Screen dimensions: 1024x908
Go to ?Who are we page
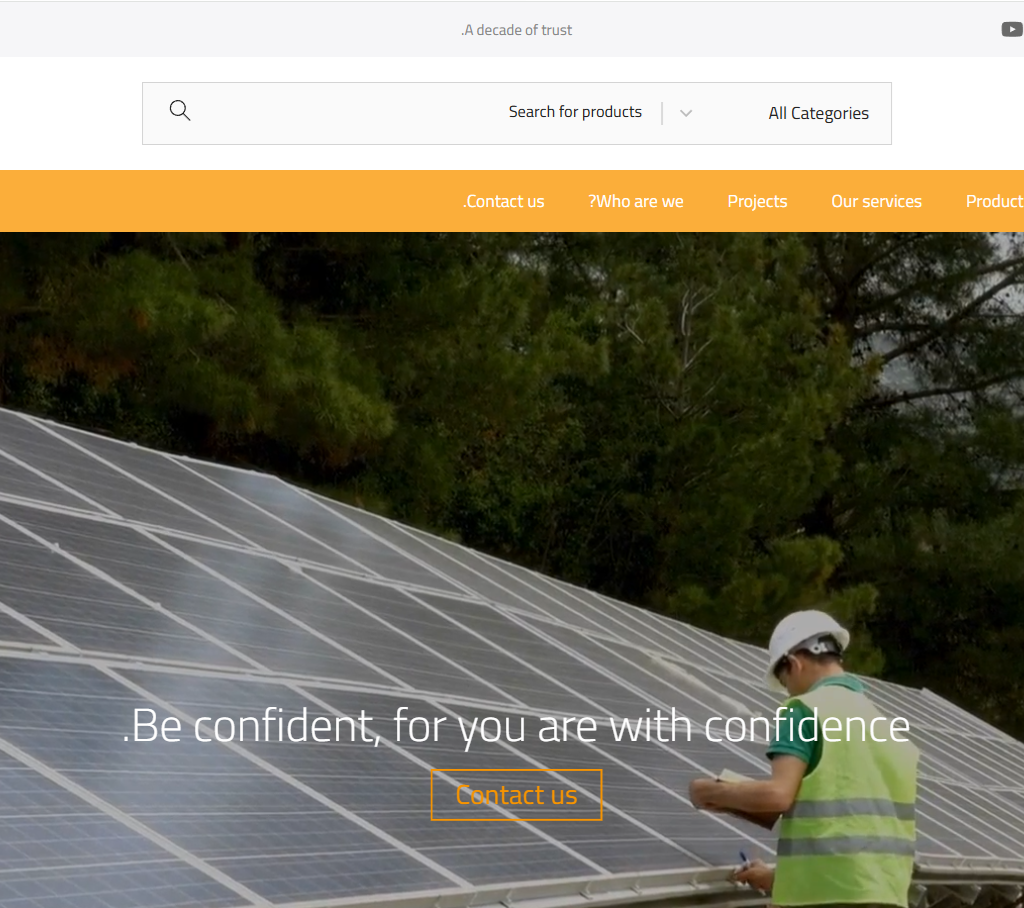(x=635, y=201)
